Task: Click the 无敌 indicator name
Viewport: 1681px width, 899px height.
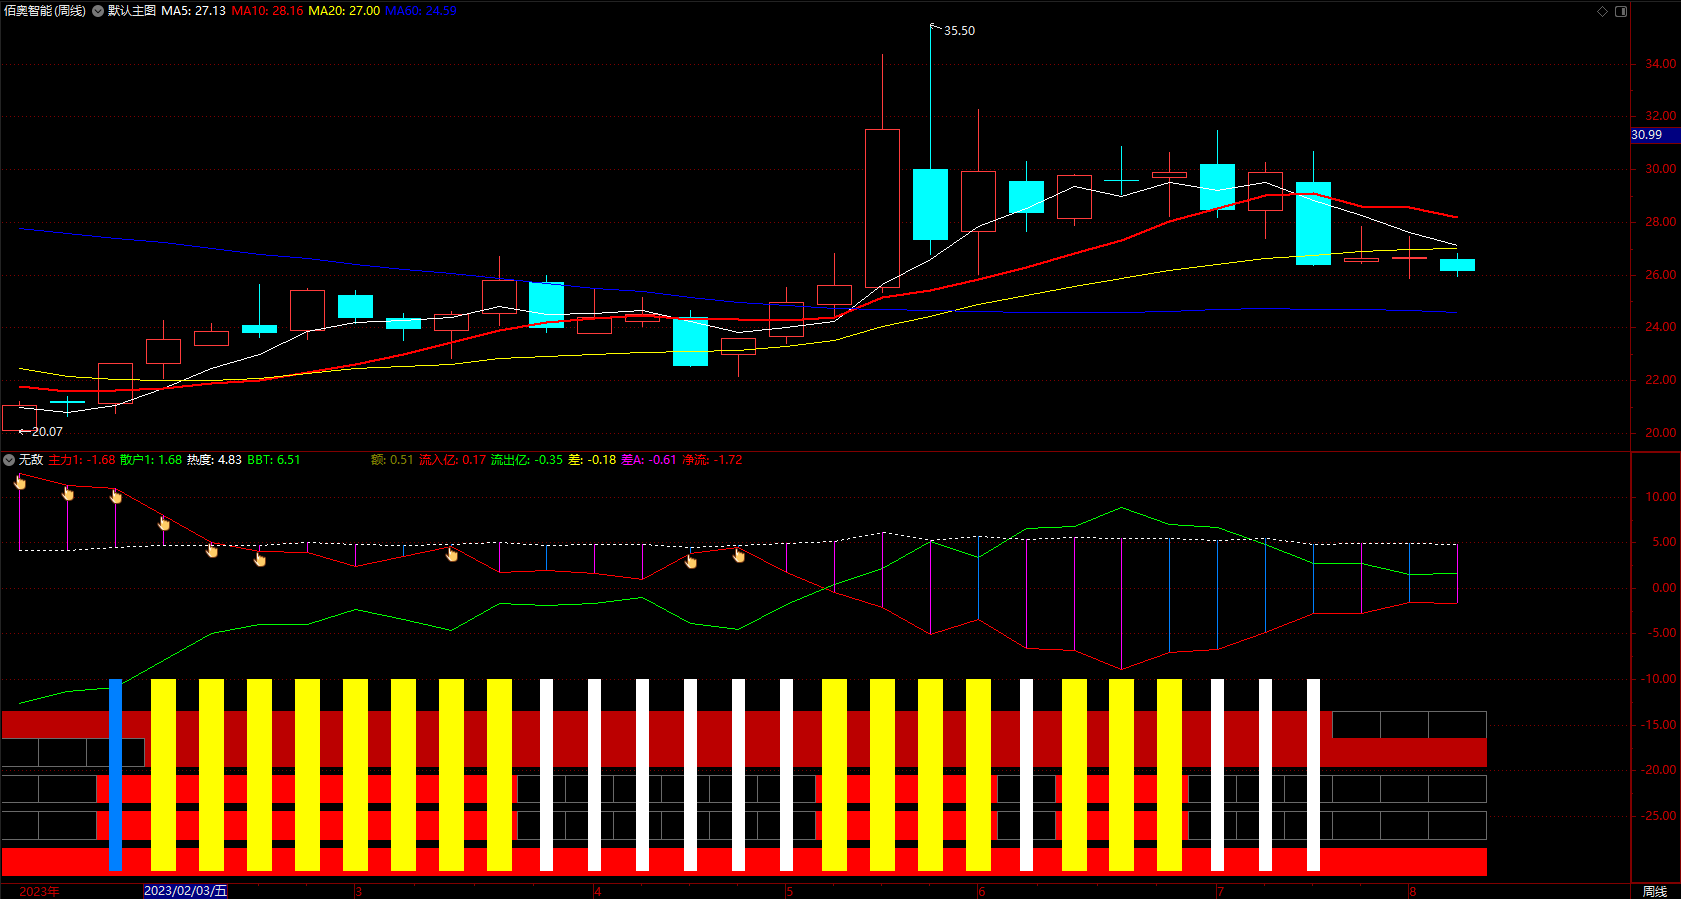Action: pos(31,460)
